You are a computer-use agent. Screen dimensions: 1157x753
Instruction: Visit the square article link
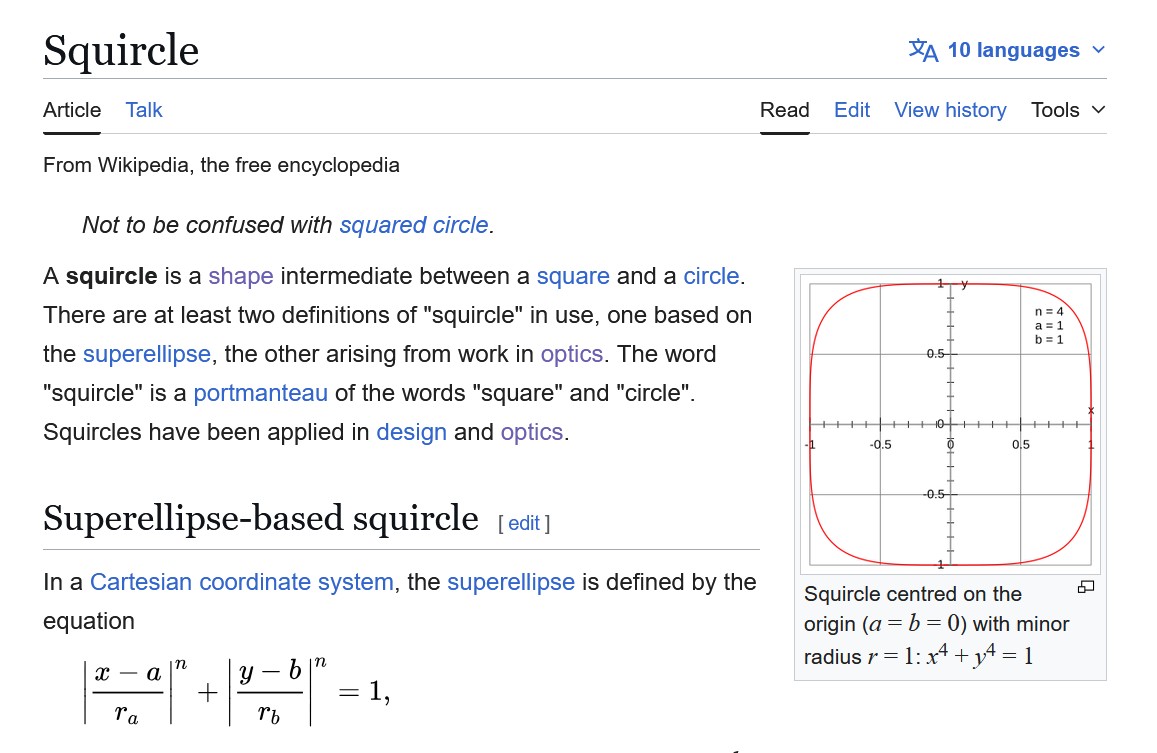coord(573,276)
